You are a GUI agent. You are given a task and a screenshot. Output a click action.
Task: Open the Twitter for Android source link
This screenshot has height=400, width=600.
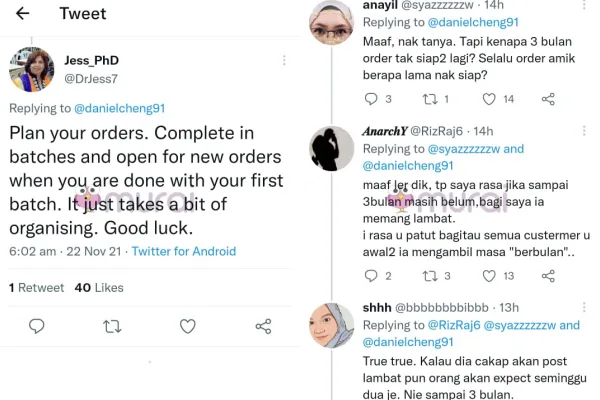[x=184, y=251]
